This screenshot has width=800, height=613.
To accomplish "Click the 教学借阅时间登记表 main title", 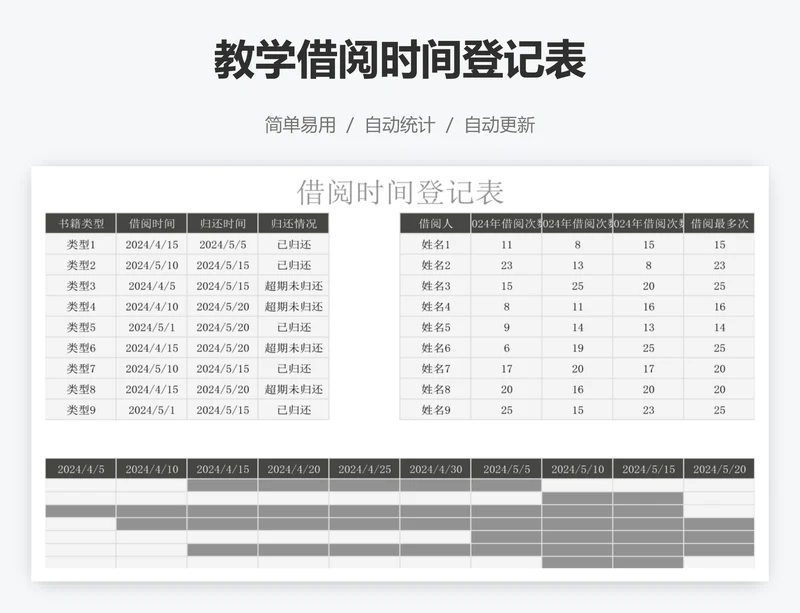I will (400, 60).
